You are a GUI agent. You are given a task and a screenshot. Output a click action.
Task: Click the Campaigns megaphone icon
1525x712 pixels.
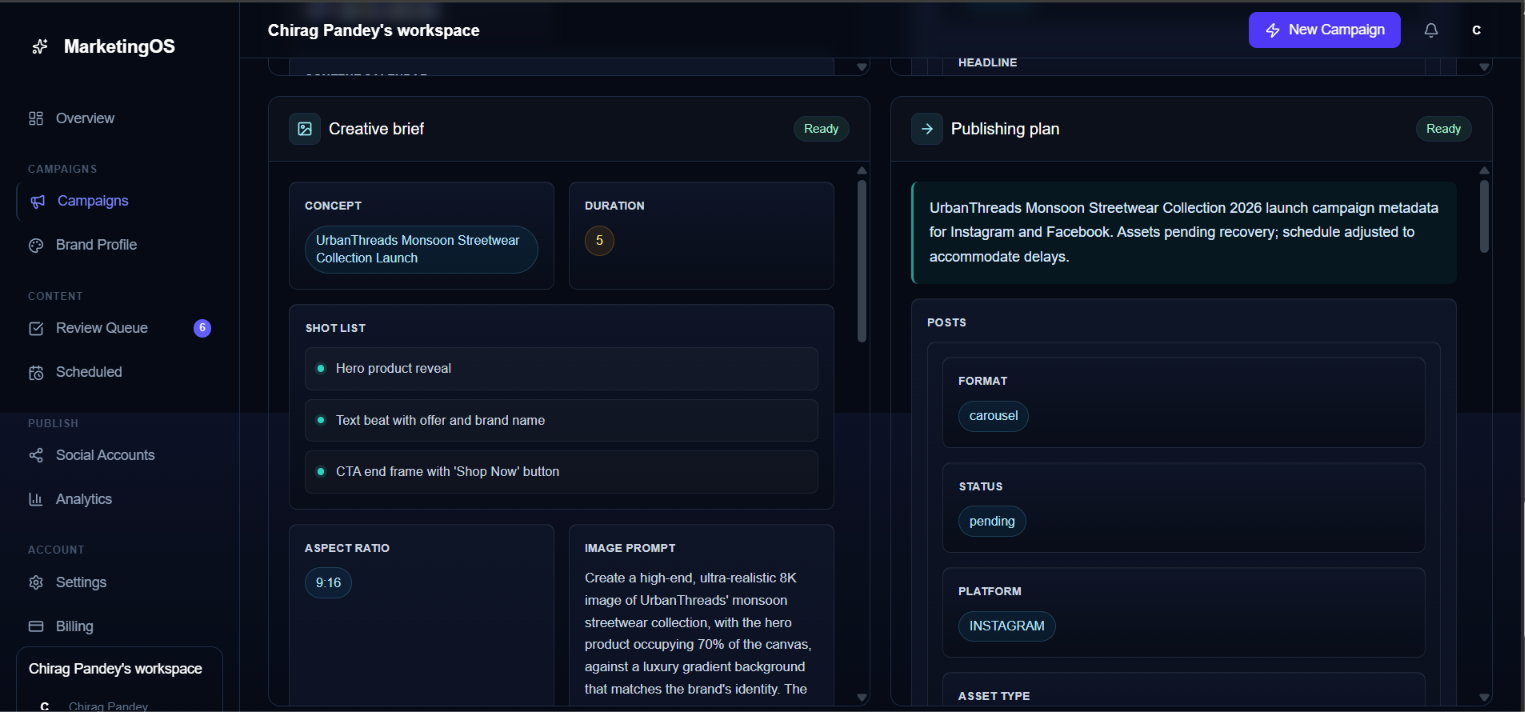38,201
